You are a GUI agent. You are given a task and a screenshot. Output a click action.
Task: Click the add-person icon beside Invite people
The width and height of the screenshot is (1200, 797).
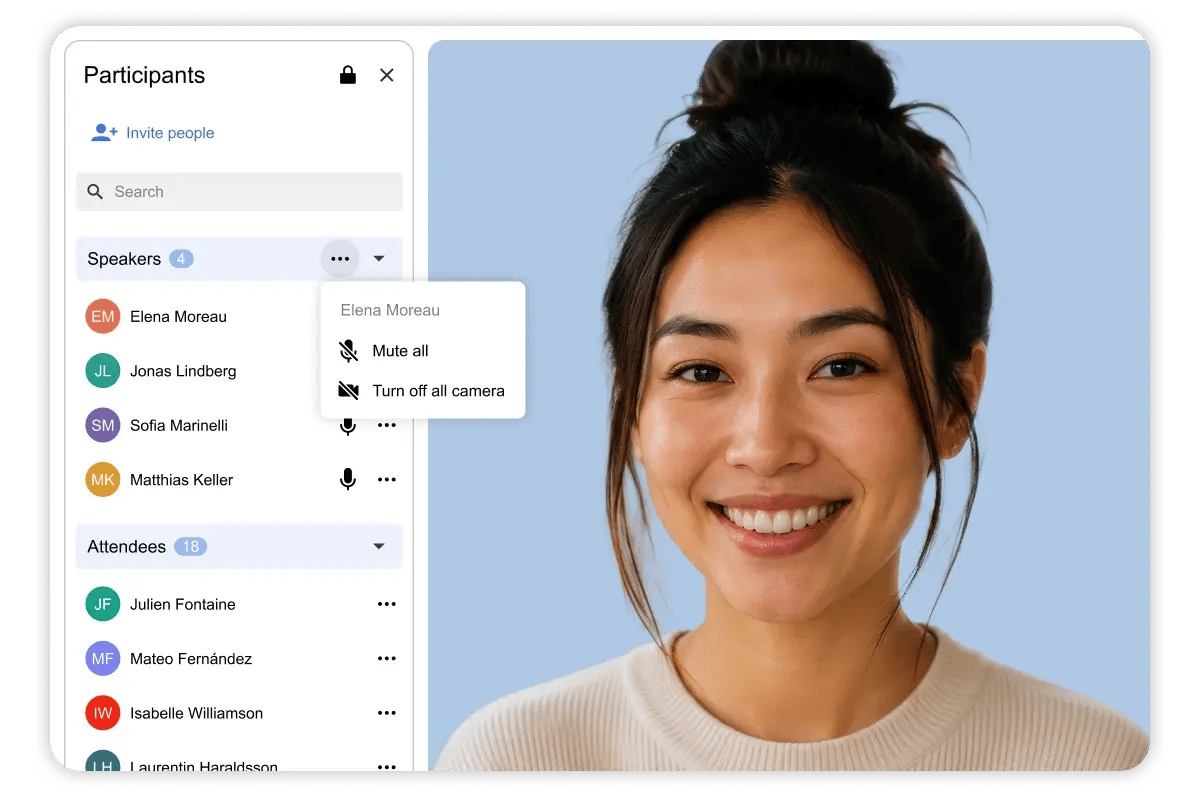[104, 132]
